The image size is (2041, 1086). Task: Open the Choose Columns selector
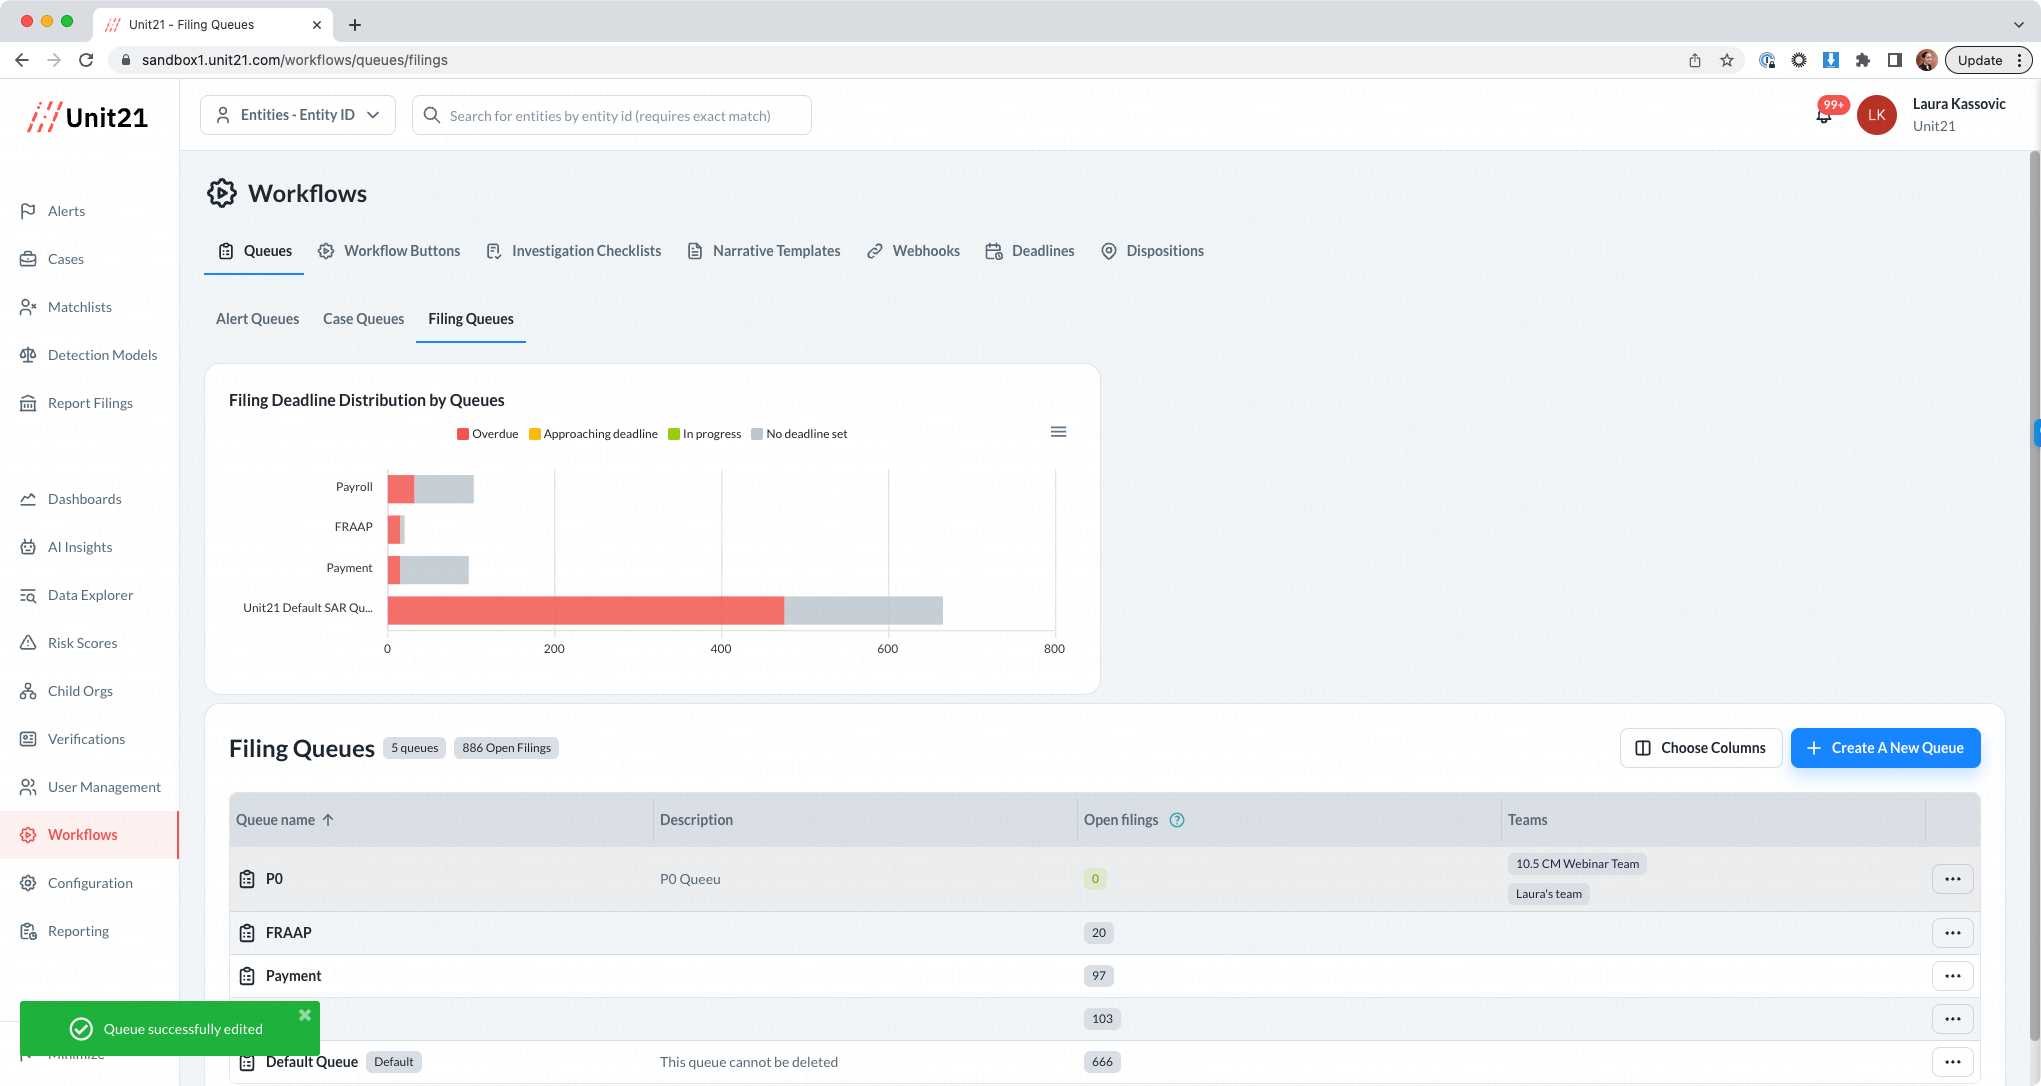click(1700, 748)
